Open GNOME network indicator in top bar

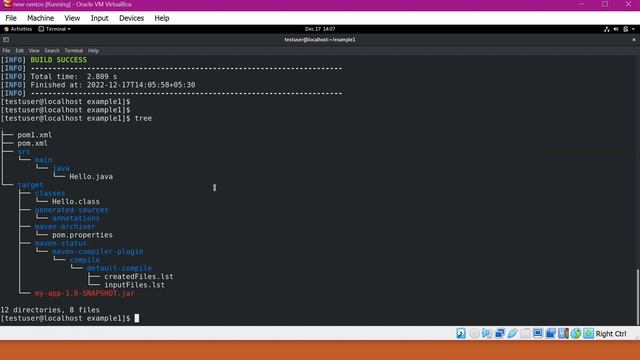click(x=607, y=29)
